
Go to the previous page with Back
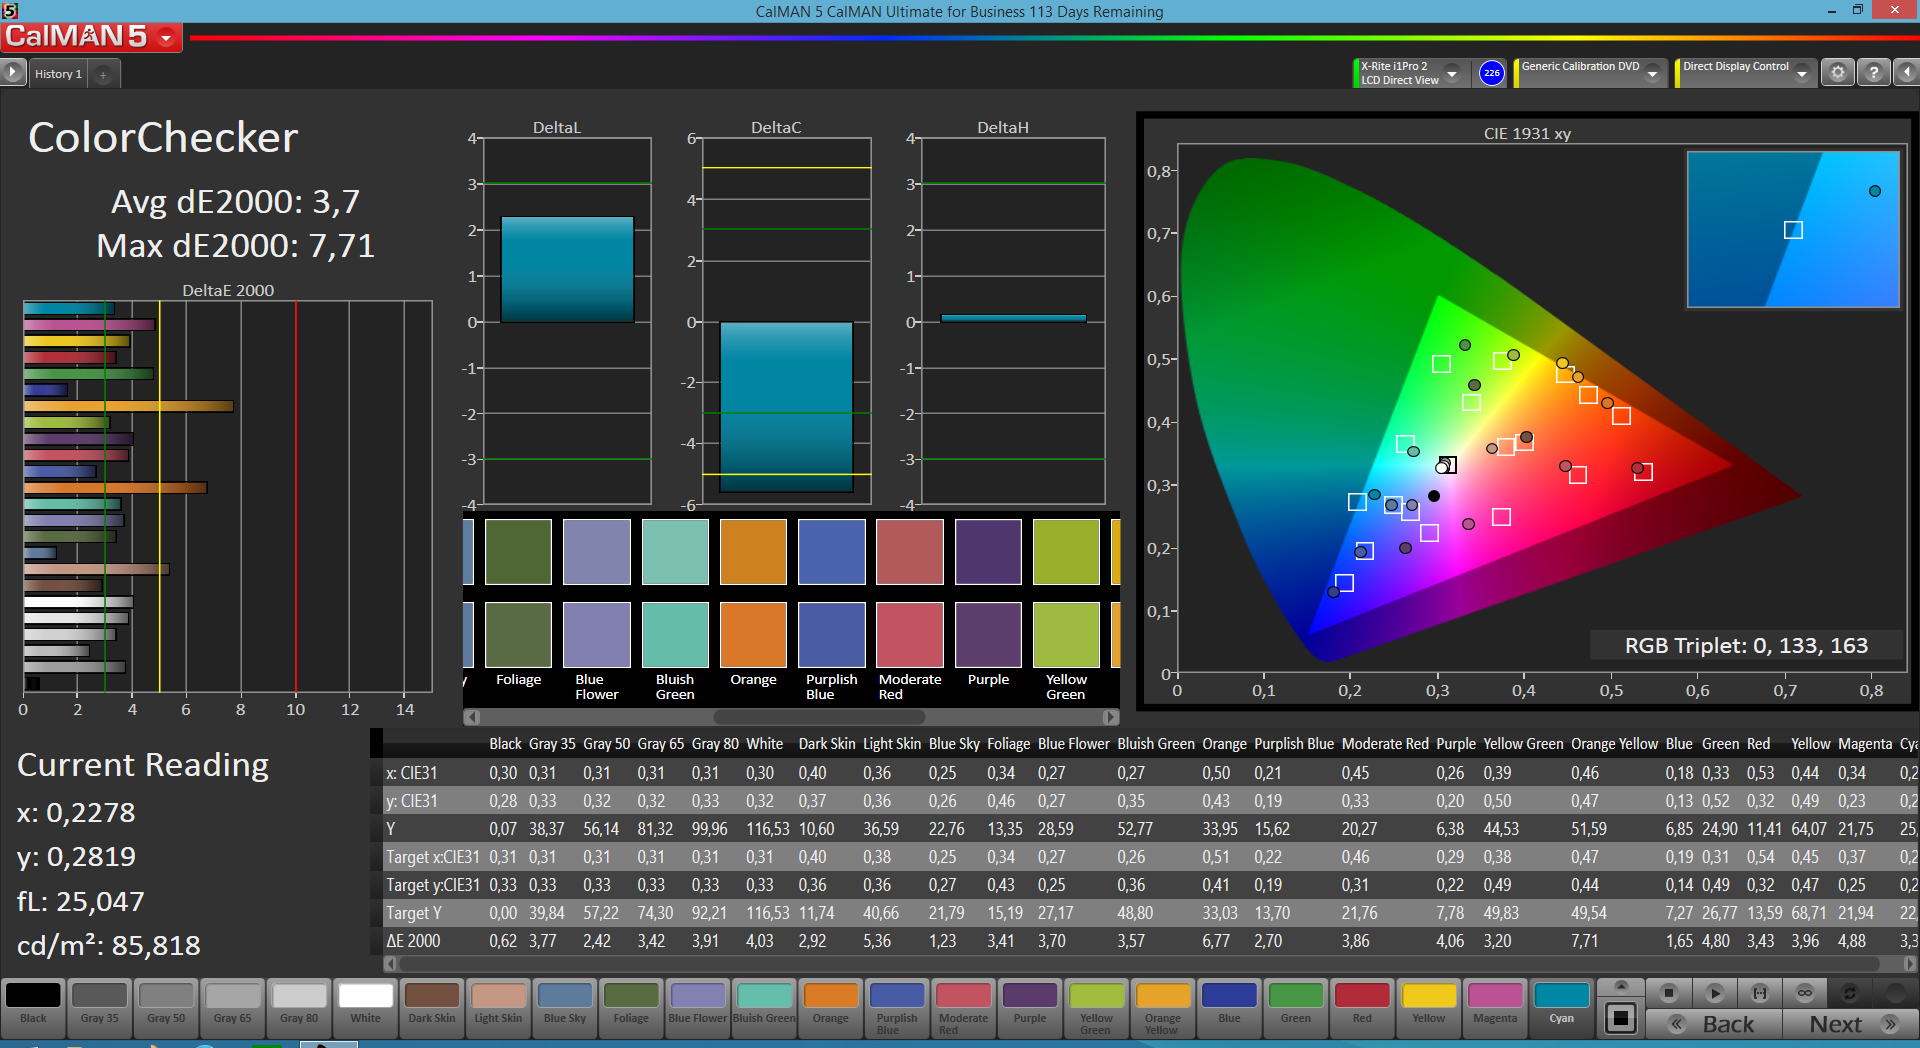1713,1024
